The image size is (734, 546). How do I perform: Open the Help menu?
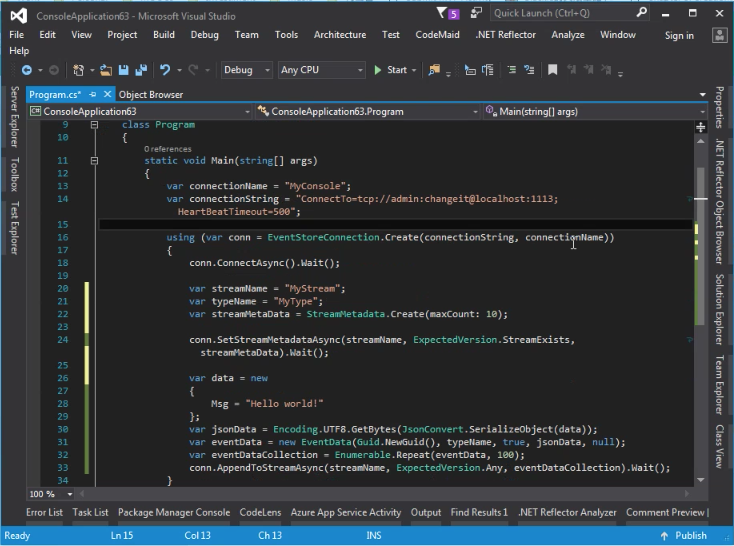(x=19, y=51)
